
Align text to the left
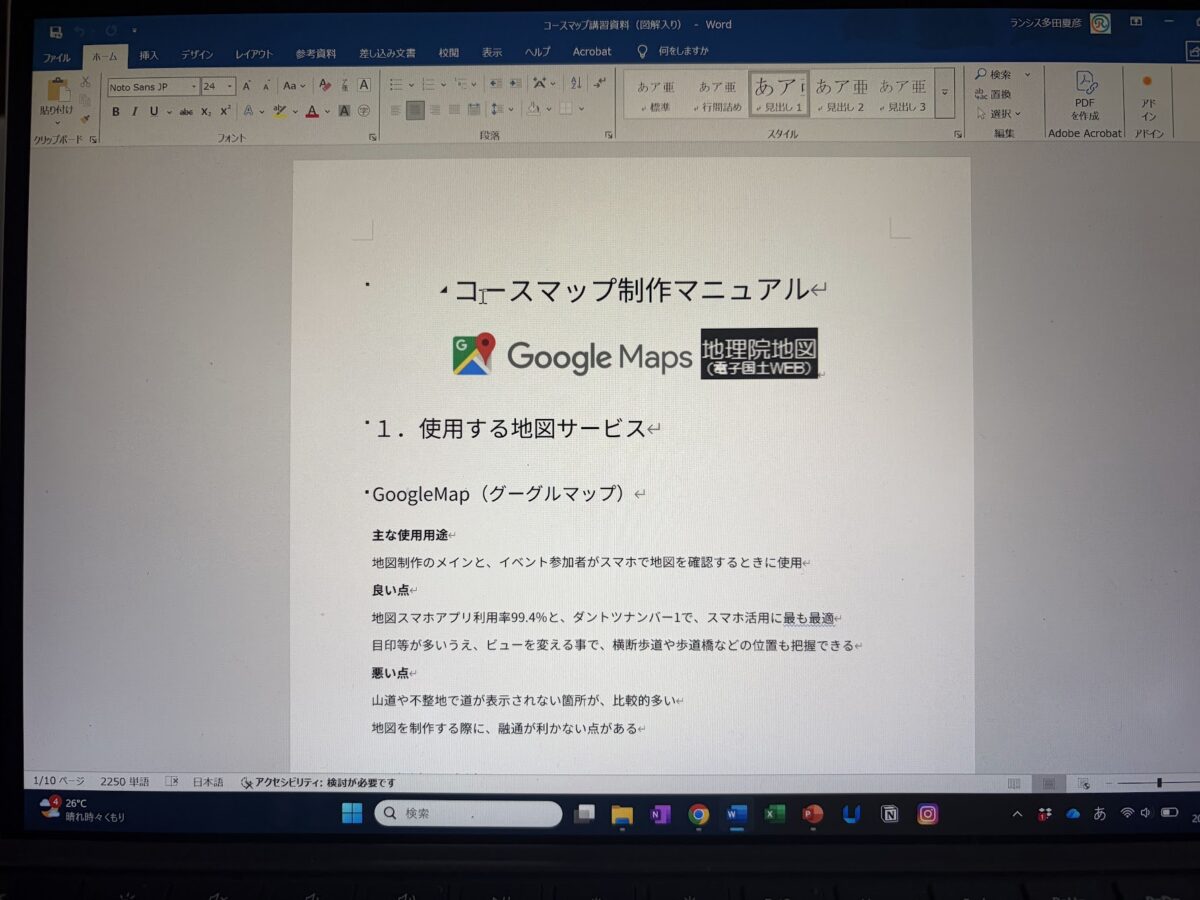pyautogui.click(x=396, y=110)
